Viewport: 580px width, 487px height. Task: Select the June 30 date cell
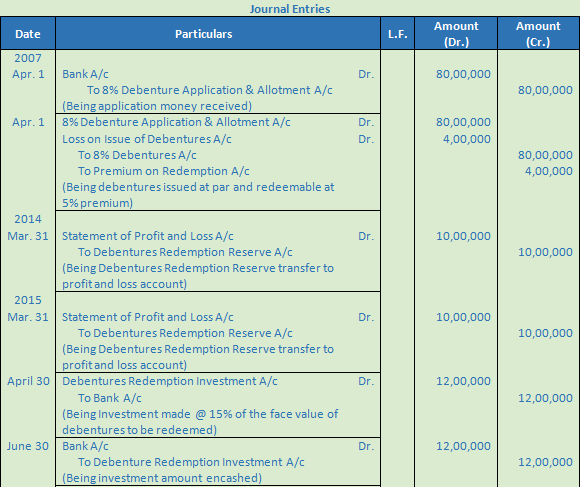coord(28,446)
